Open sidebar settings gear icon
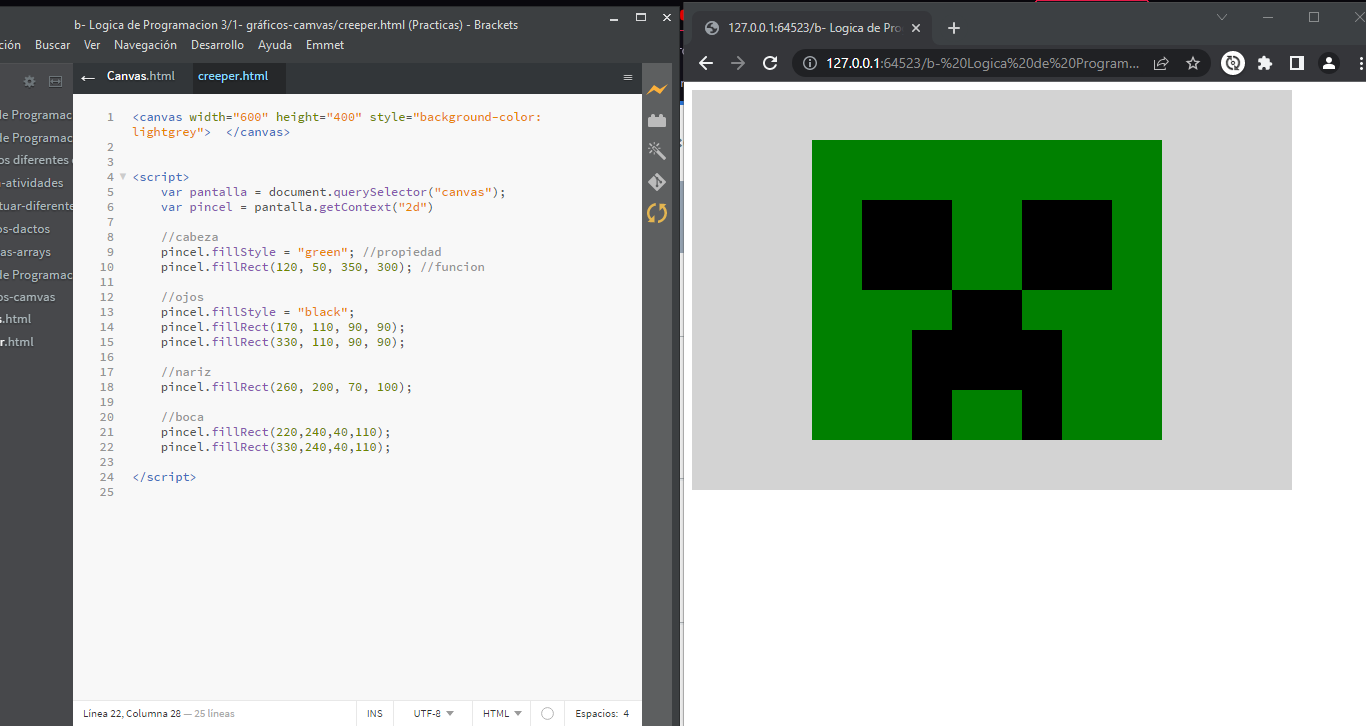The height and width of the screenshot is (726, 1366). click(29, 81)
